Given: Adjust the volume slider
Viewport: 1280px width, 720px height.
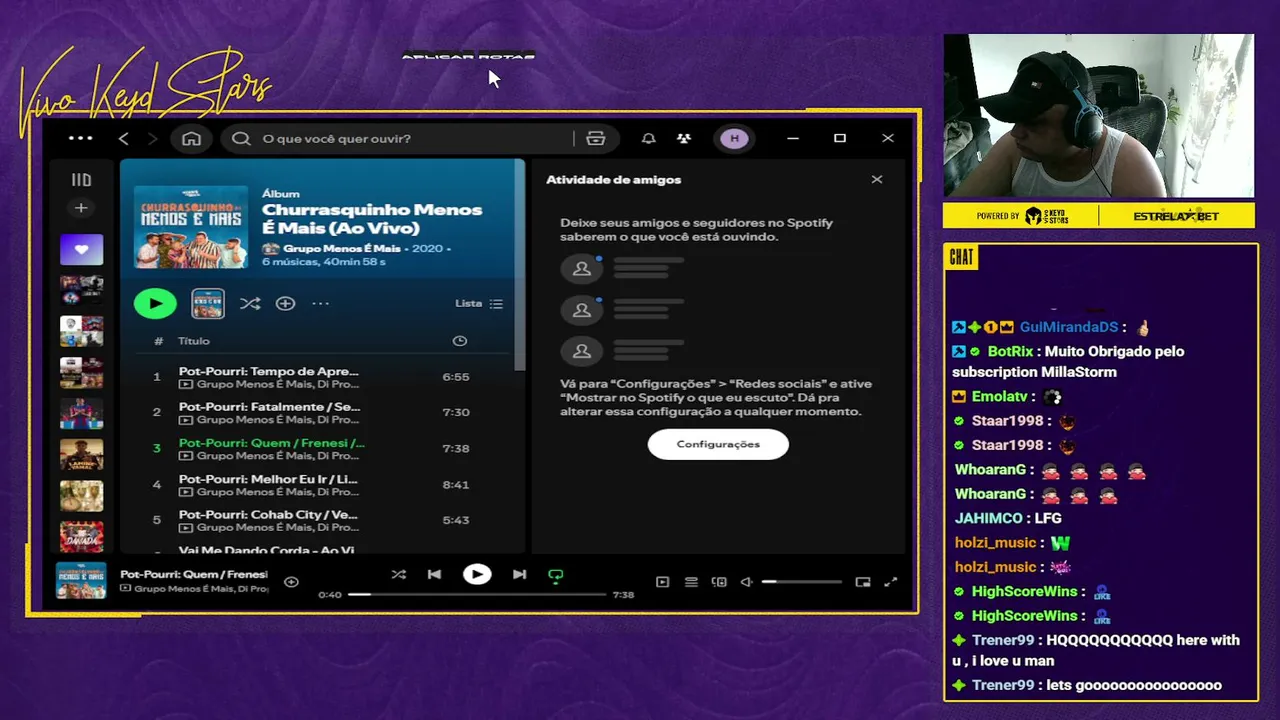Looking at the screenshot, I should click(801, 582).
